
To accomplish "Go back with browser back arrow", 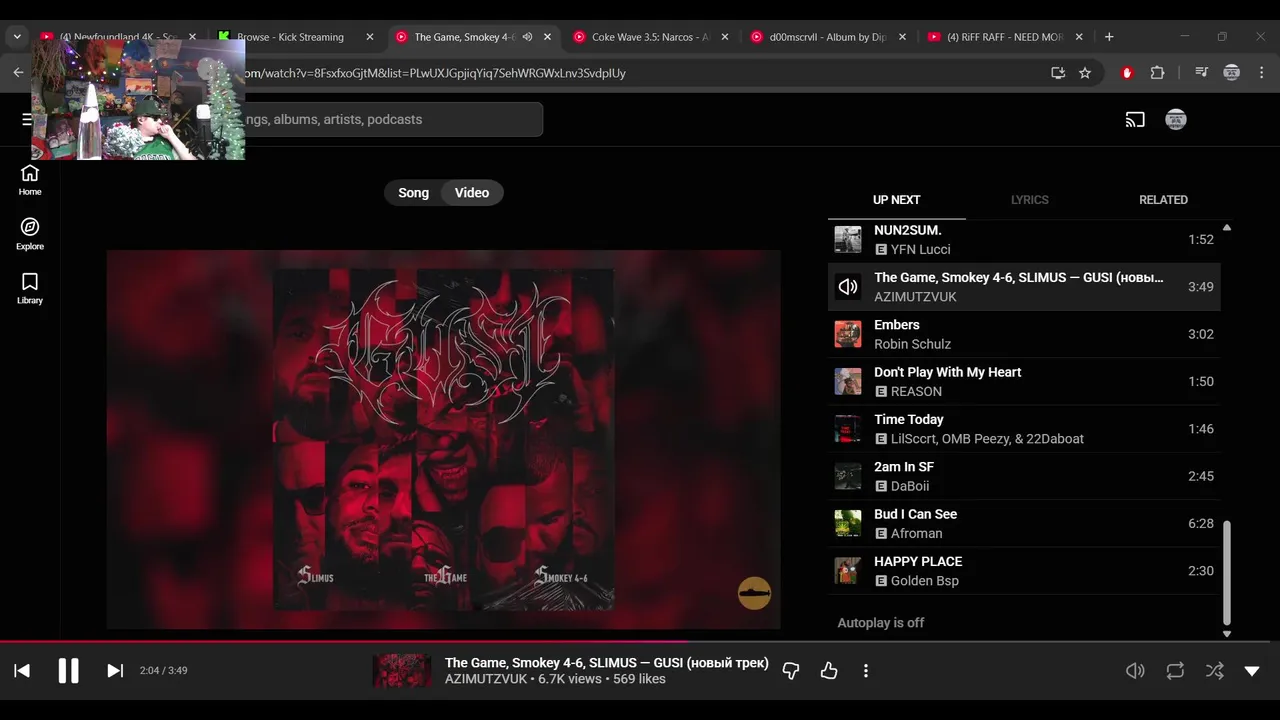I will coord(18,73).
